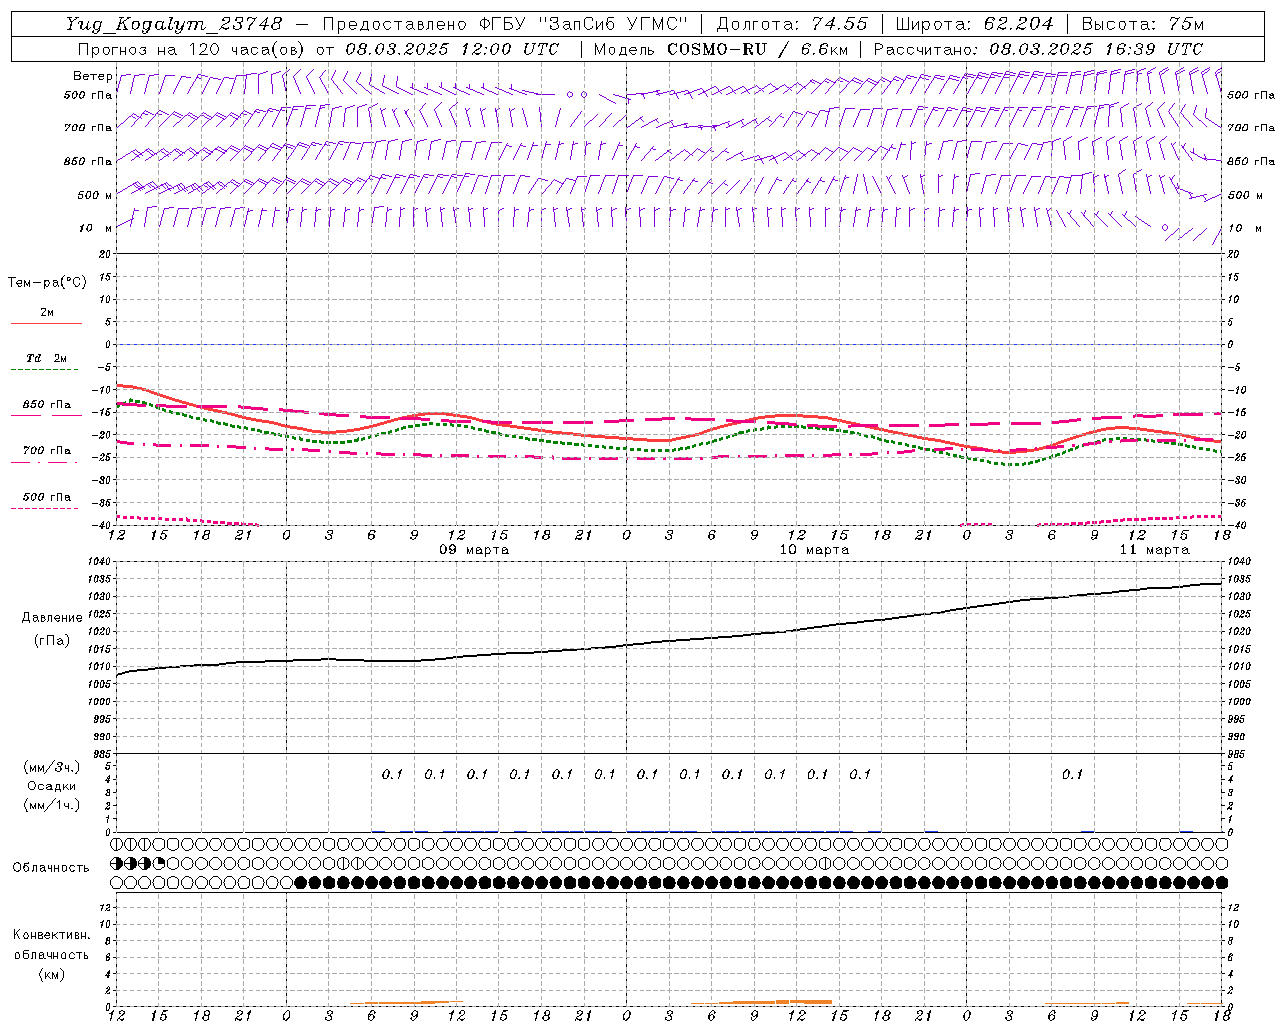
Task: Select the longitude value Долгота: 74.55
Action: point(792,24)
